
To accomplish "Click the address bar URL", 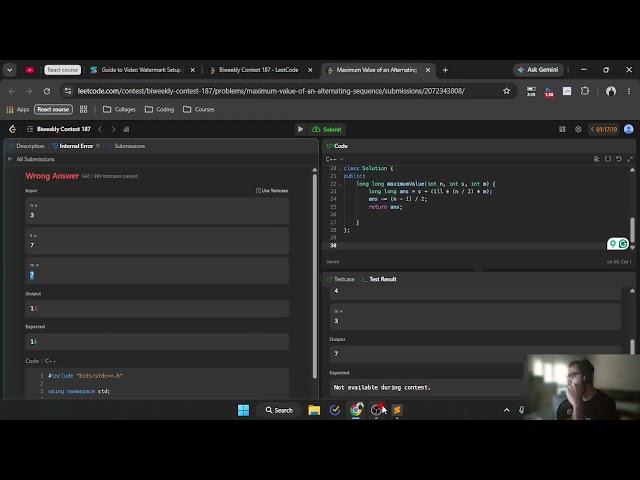I will [x=271, y=91].
